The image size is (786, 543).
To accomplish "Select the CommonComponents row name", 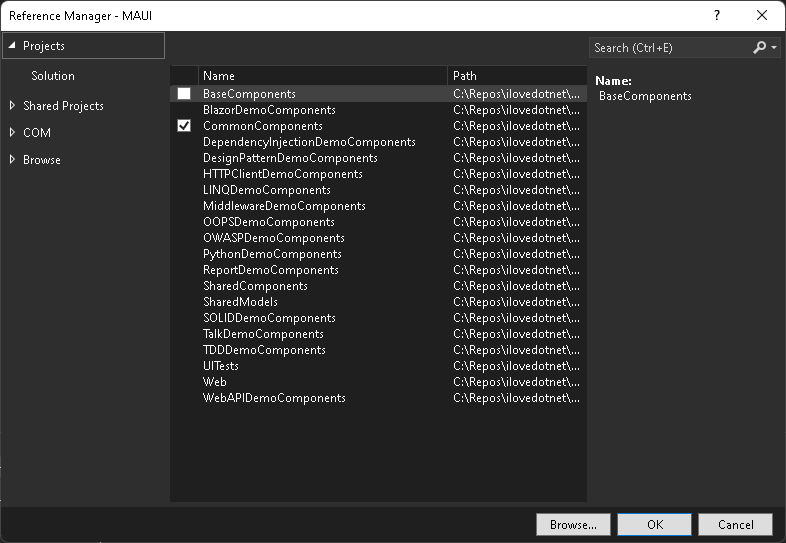I will click(x=263, y=126).
